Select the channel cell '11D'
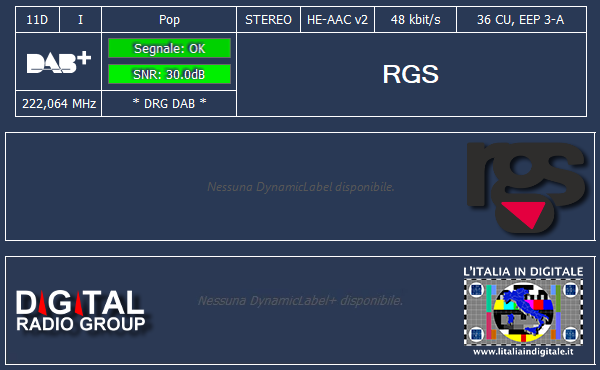The image size is (600, 370). (37, 20)
